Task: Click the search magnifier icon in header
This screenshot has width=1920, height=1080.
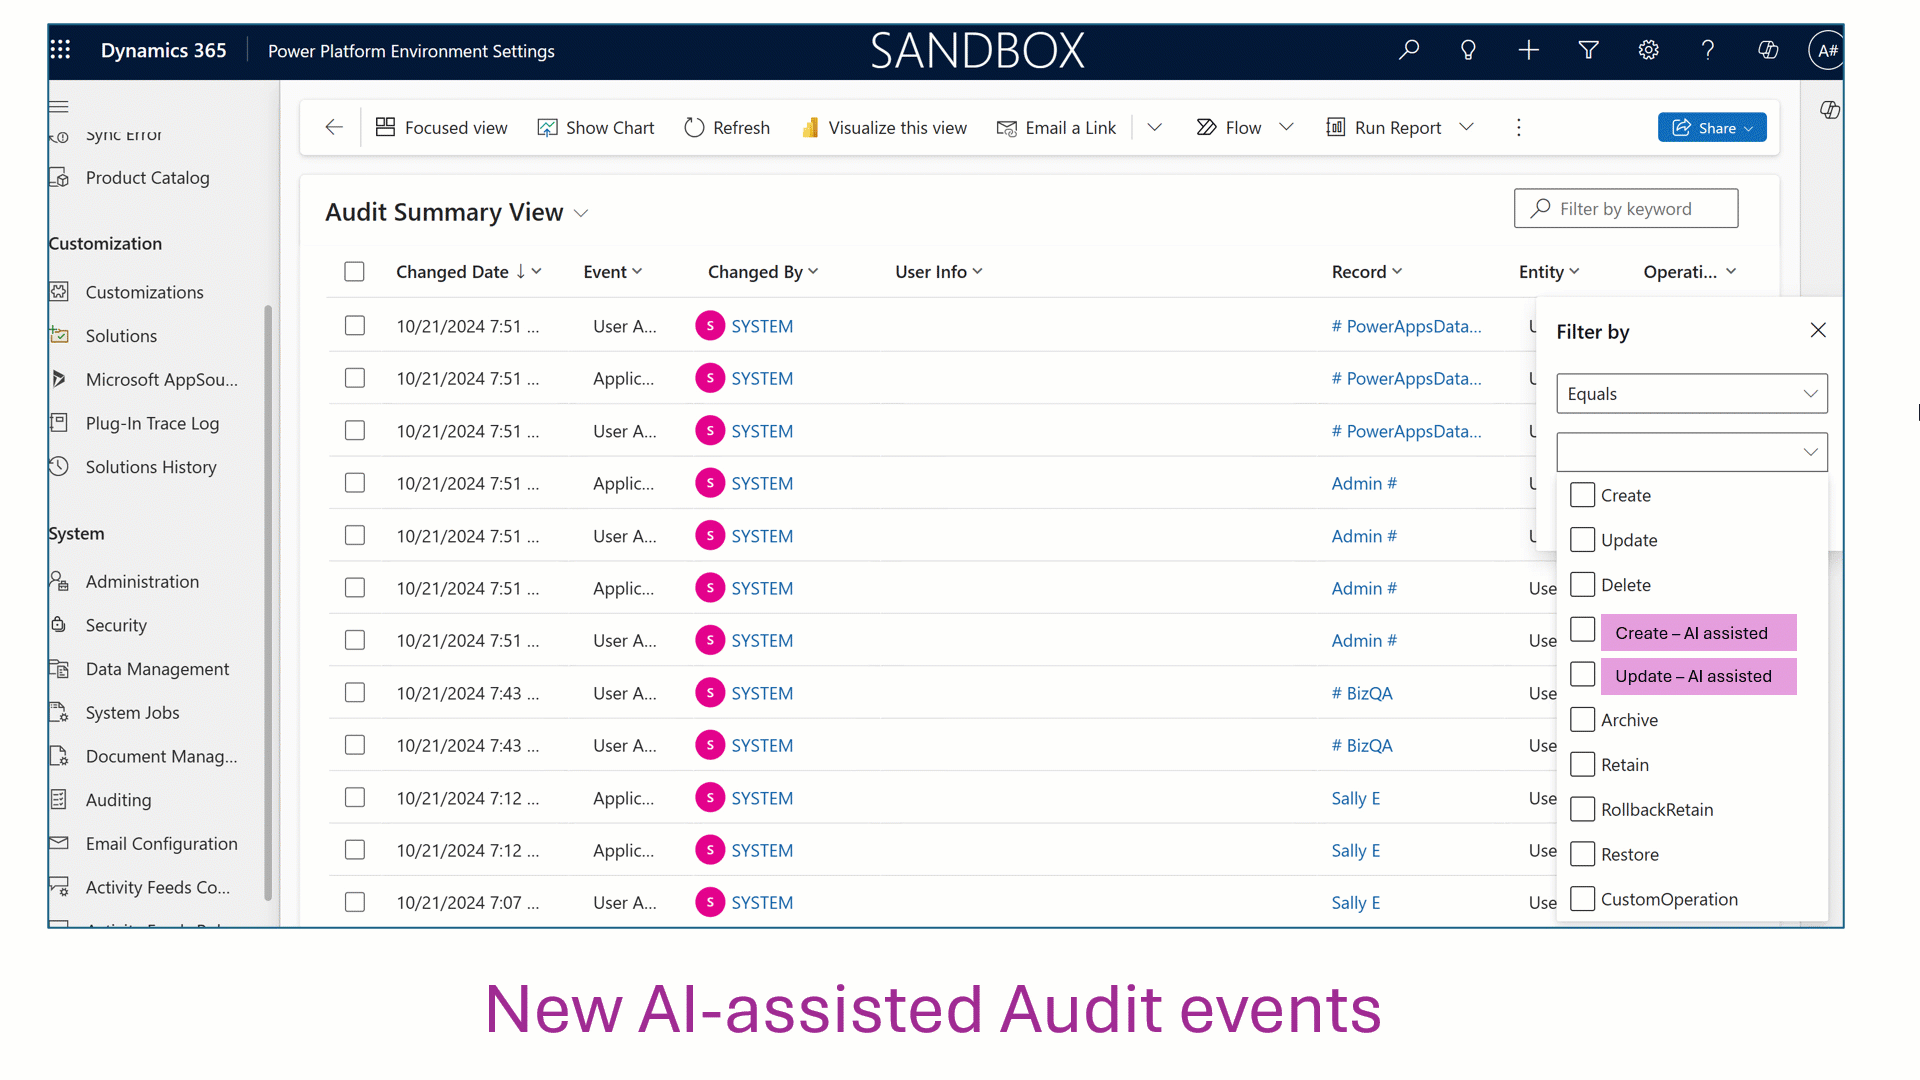Action: click(1409, 50)
